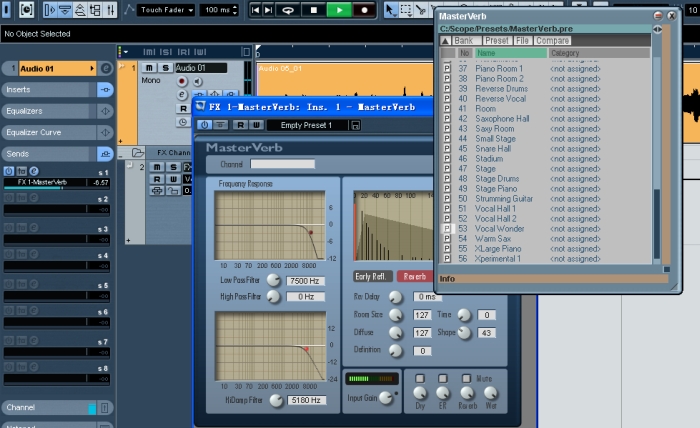Image resolution: width=700 pixels, height=428 pixels.
Task: Toggle the Cycle loop button
Action: 288,10
